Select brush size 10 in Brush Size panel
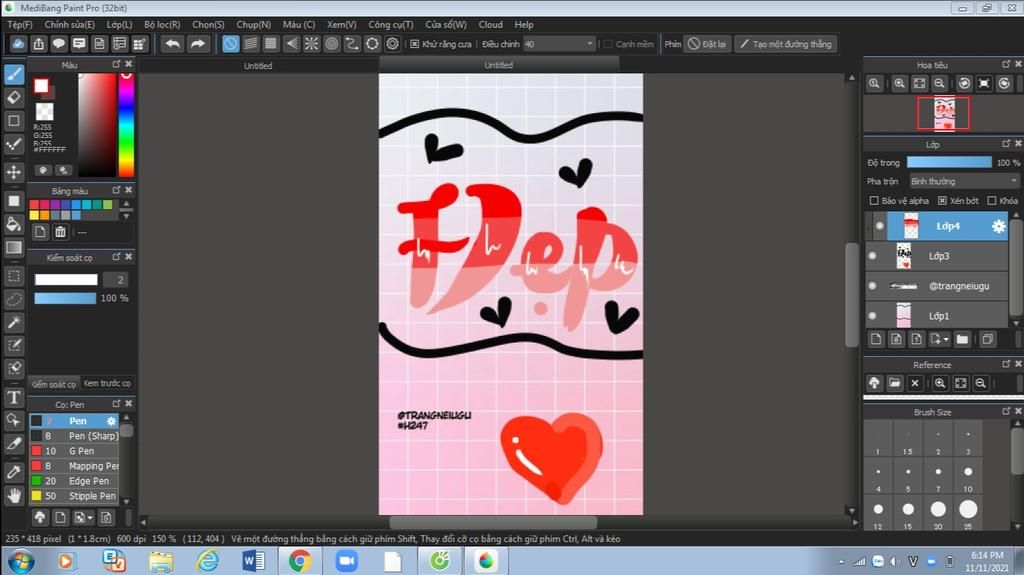 click(x=968, y=476)
